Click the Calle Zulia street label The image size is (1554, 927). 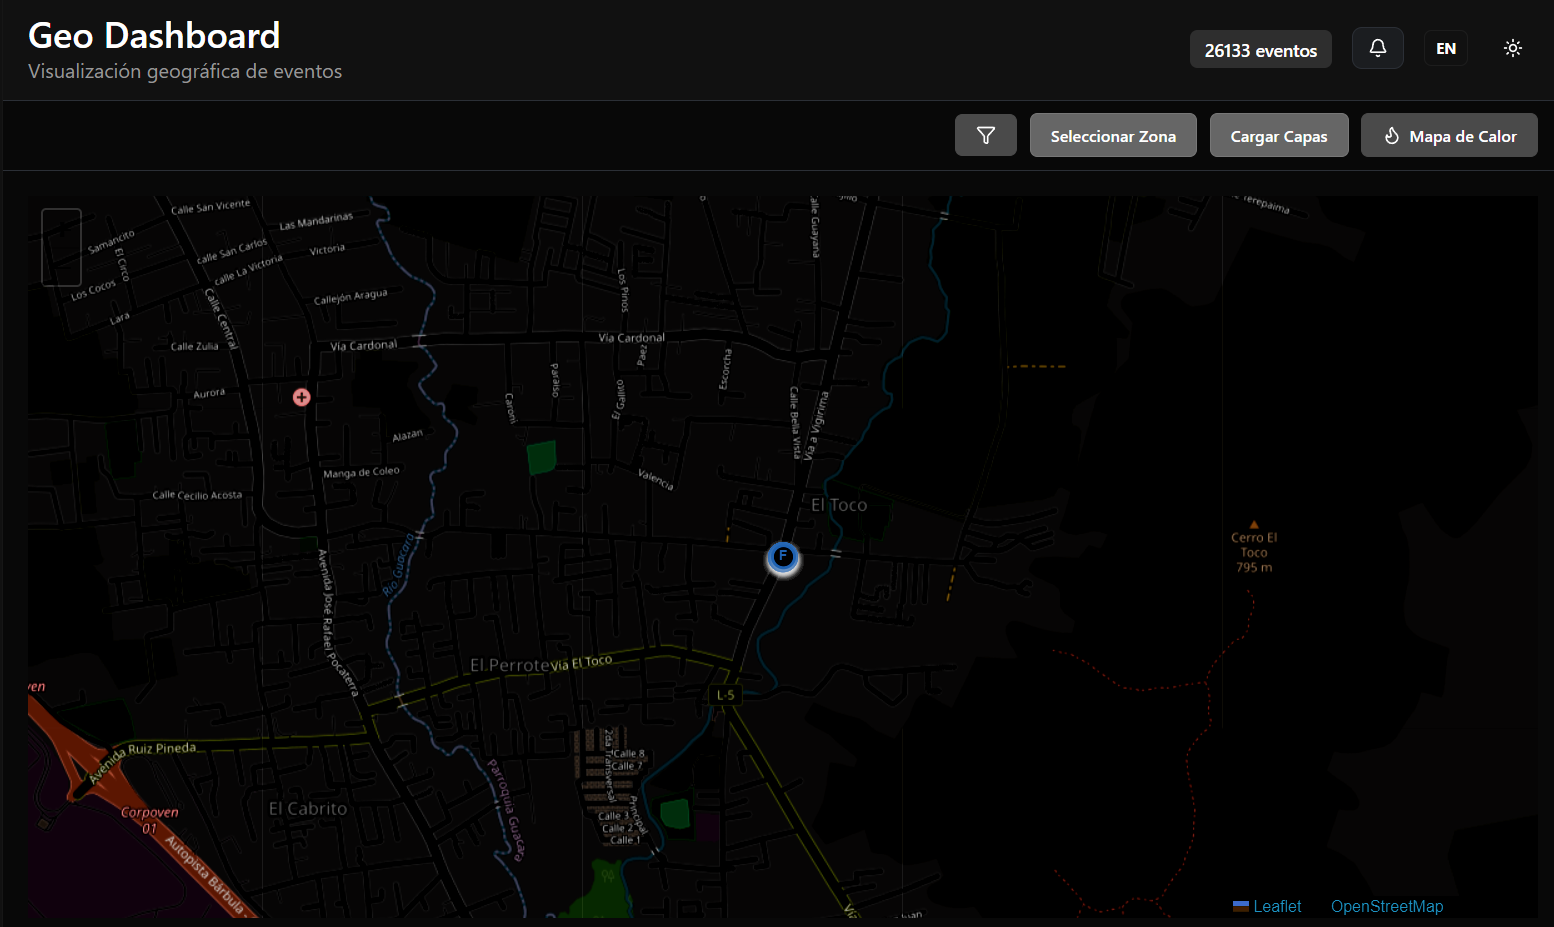click(x=194, y=346)
